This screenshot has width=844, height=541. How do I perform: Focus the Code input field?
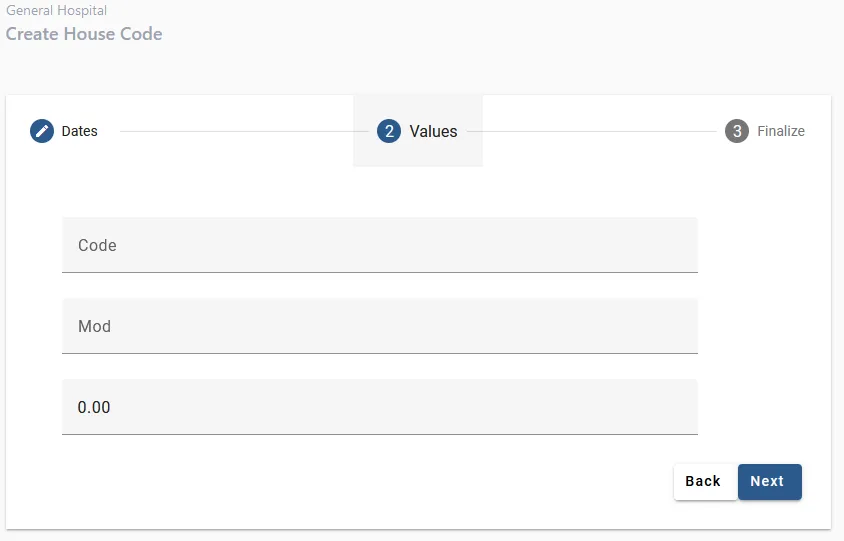click(x=380, y=245)
